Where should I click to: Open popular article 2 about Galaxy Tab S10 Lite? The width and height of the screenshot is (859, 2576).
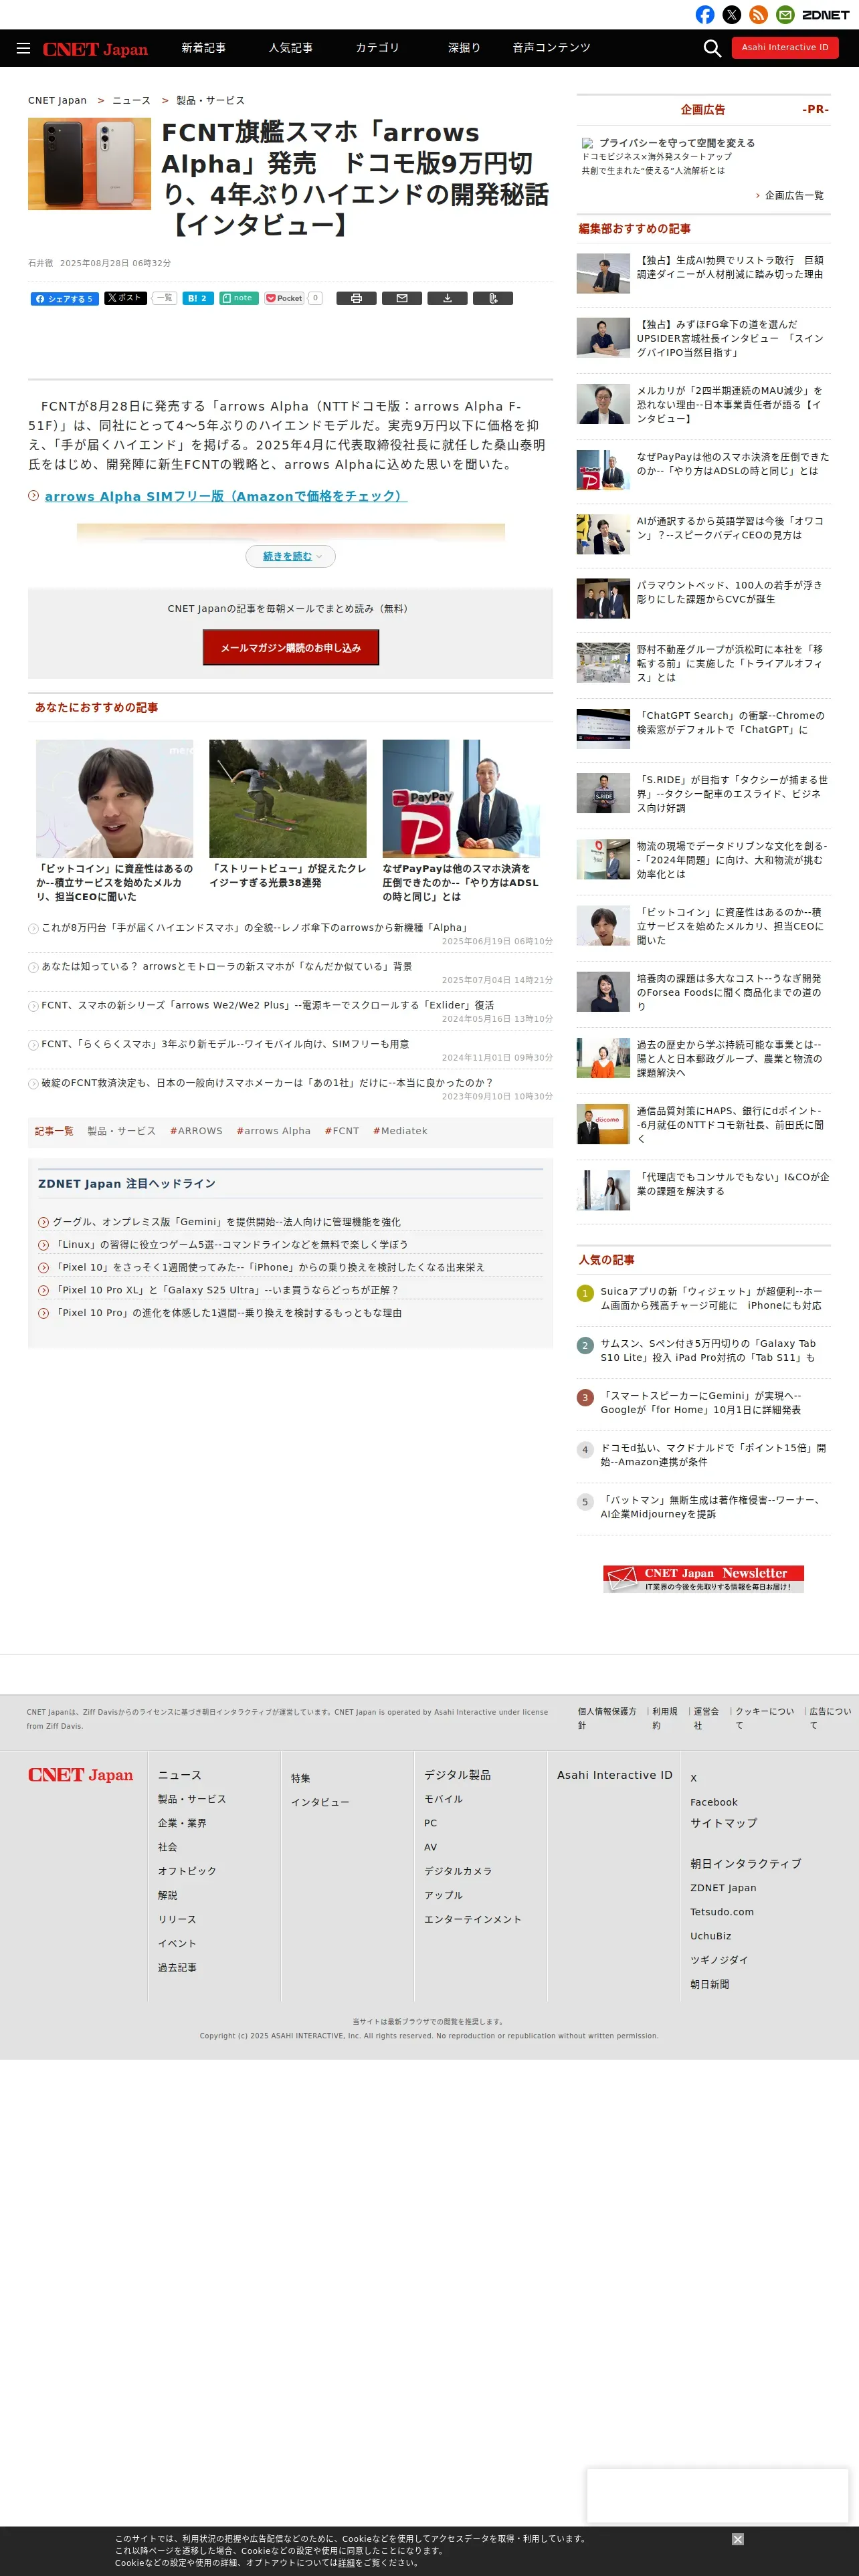(708, 1350)
